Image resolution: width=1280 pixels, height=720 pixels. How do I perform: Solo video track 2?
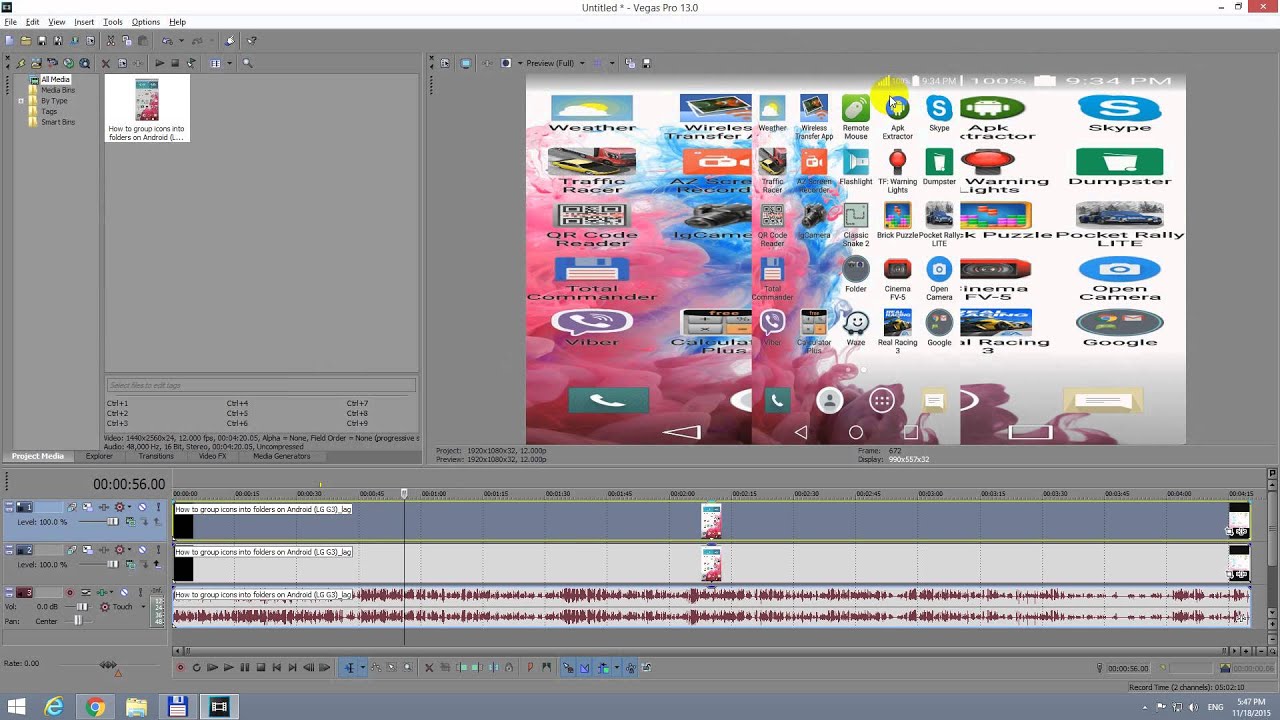tap(158, 550)
